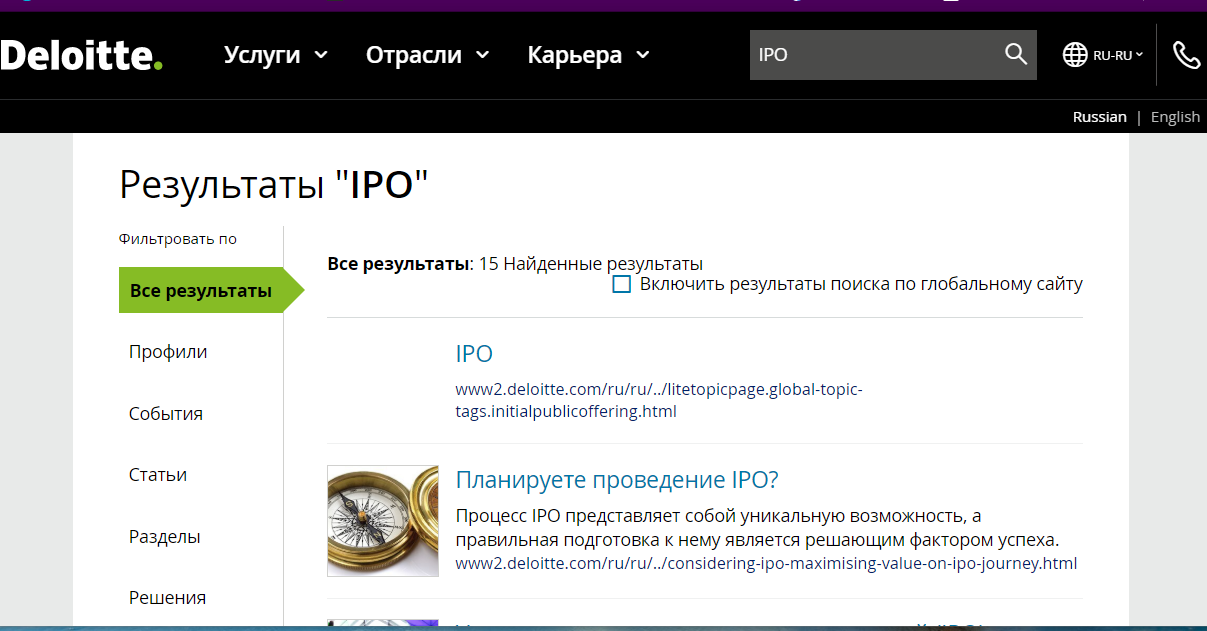Open Планируете проведение IPO? result
The image size is (1207, 631).
[617, 480]
